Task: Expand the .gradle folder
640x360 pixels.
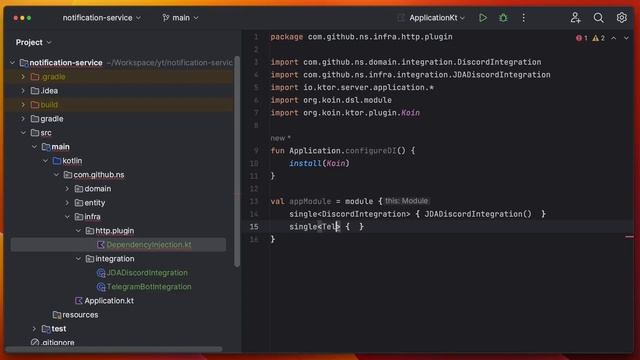Action: click(23, 77)
